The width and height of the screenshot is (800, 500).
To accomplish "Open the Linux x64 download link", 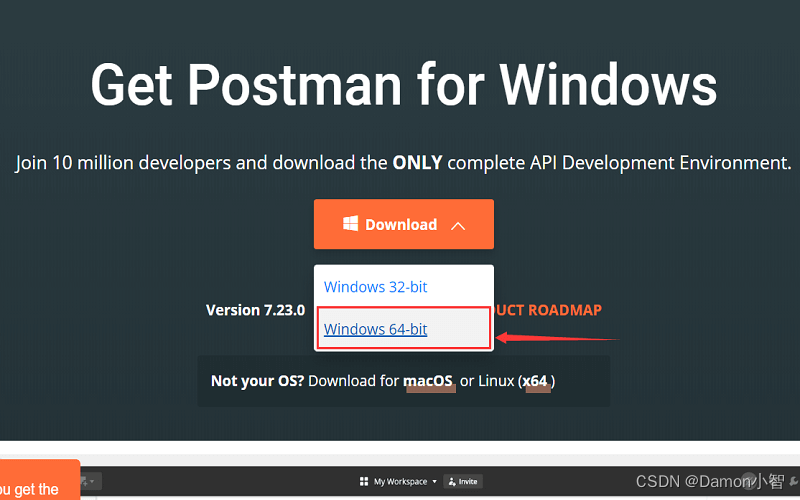I will pos(535,381).
